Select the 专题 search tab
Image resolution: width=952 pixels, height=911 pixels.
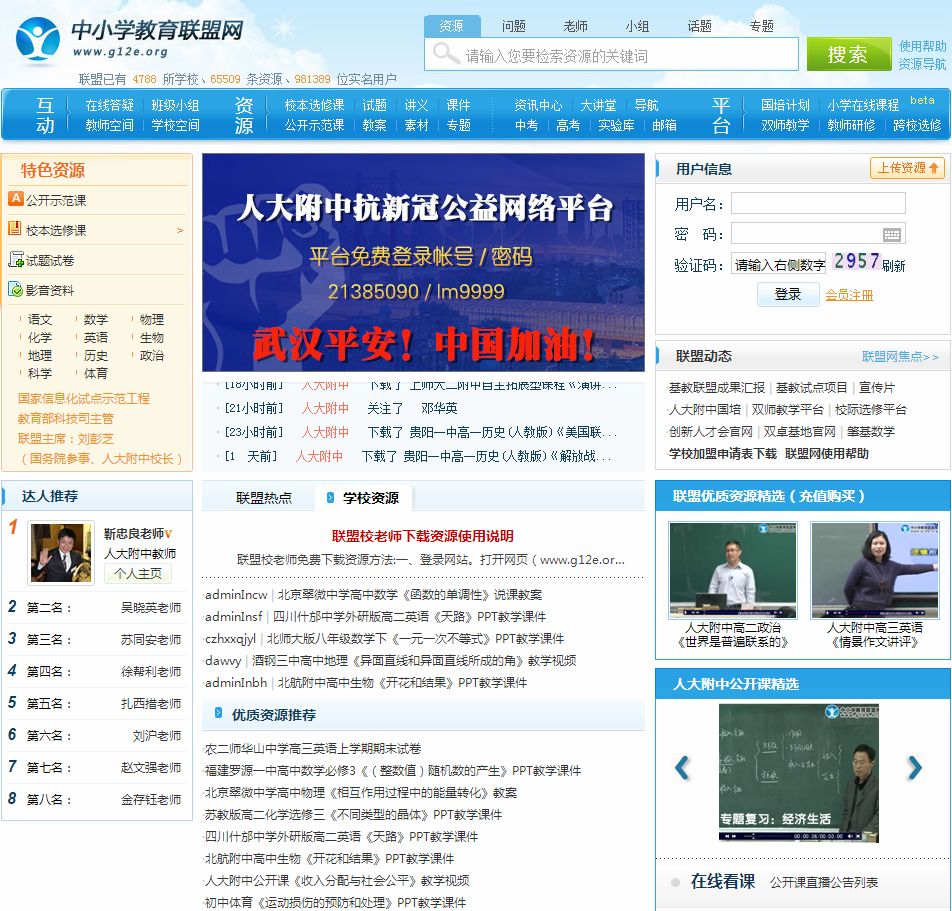761,26
